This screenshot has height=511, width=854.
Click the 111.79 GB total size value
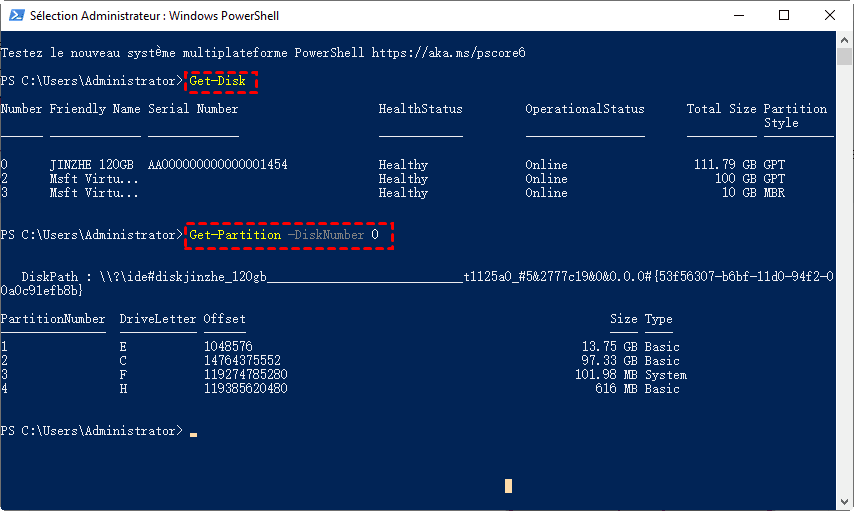click(x=724, y=165)
